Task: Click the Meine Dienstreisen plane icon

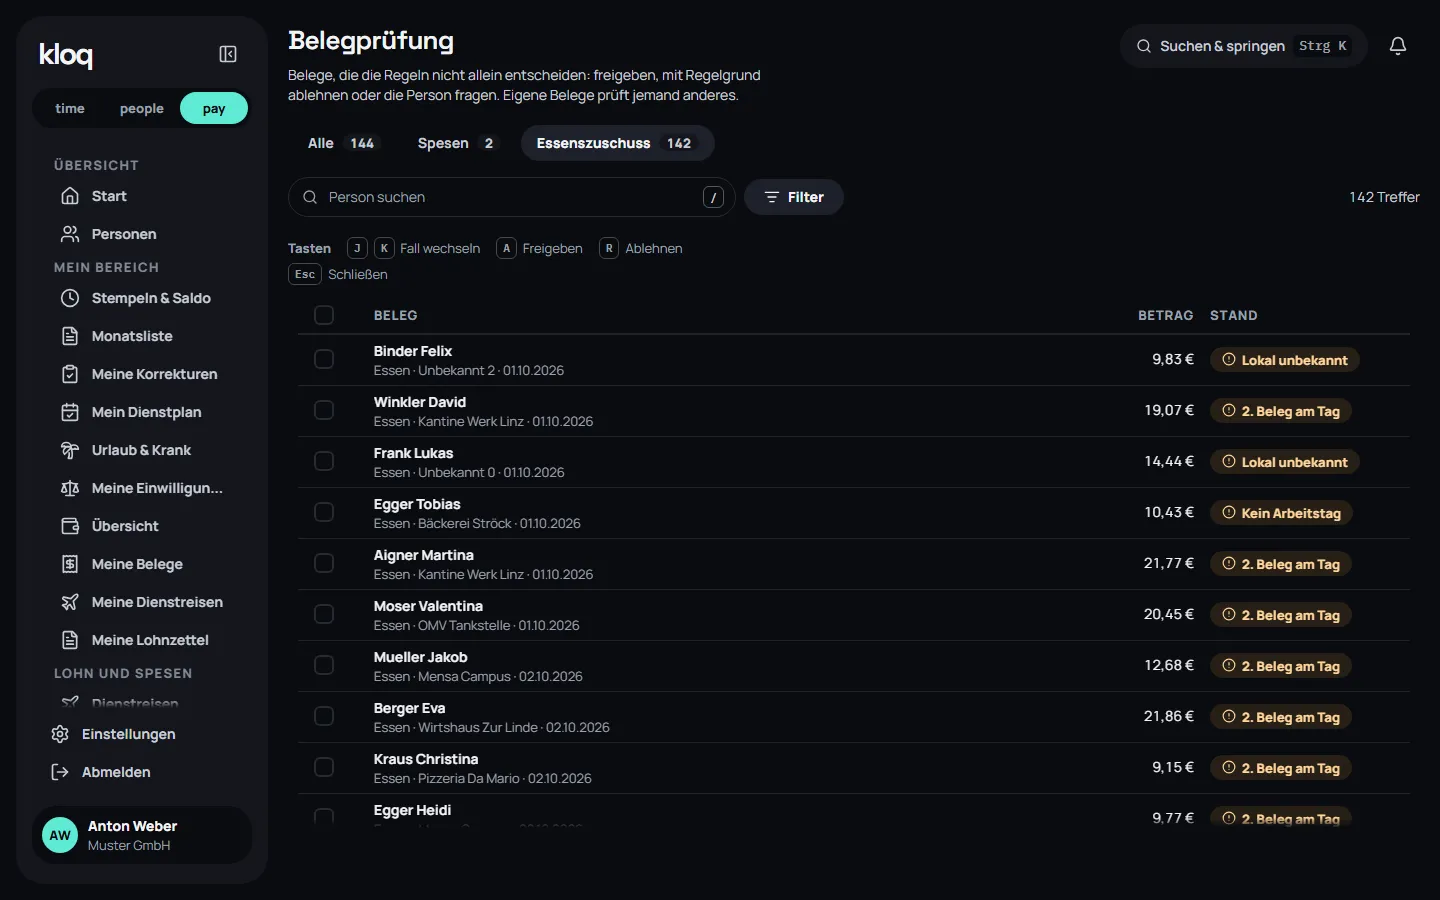Action: tap(70, 602)
